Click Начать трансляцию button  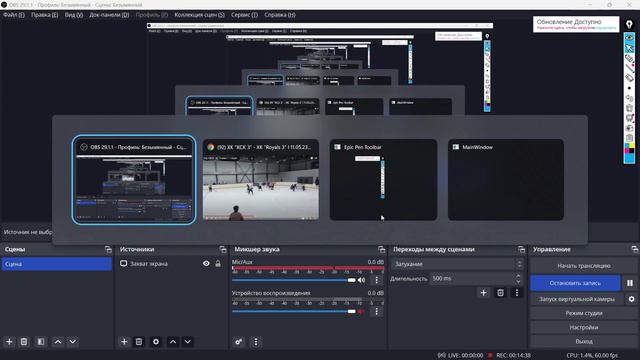click(584, 266)
